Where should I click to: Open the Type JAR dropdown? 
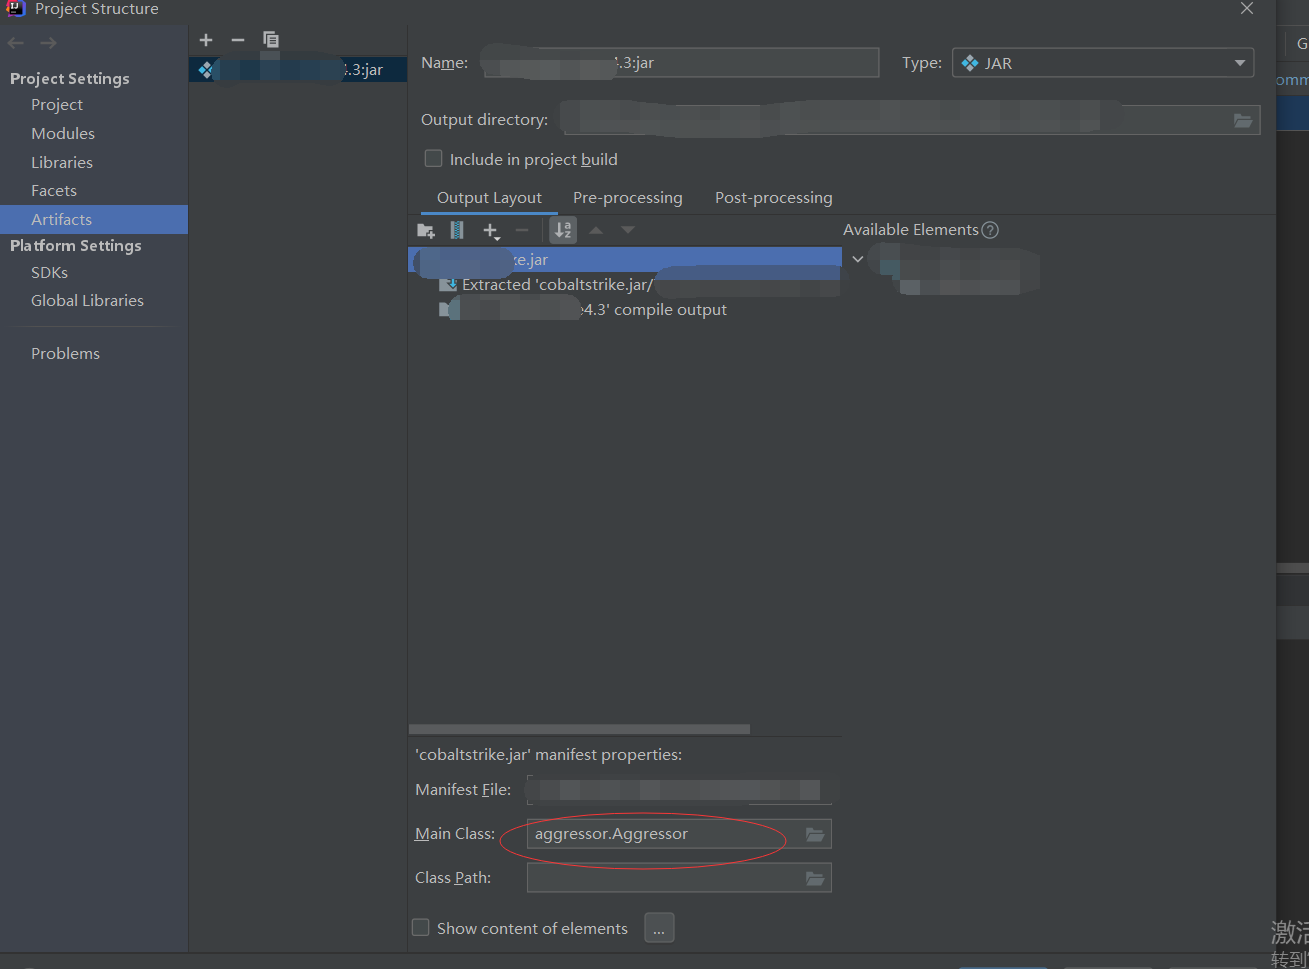[1103, 63]
